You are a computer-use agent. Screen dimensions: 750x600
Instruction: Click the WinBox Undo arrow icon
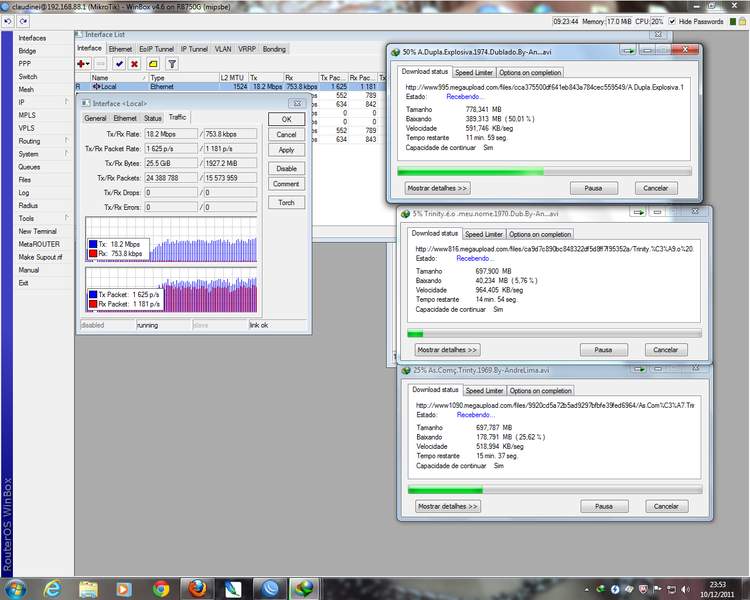pyautogui.click(x=10, y=21)
